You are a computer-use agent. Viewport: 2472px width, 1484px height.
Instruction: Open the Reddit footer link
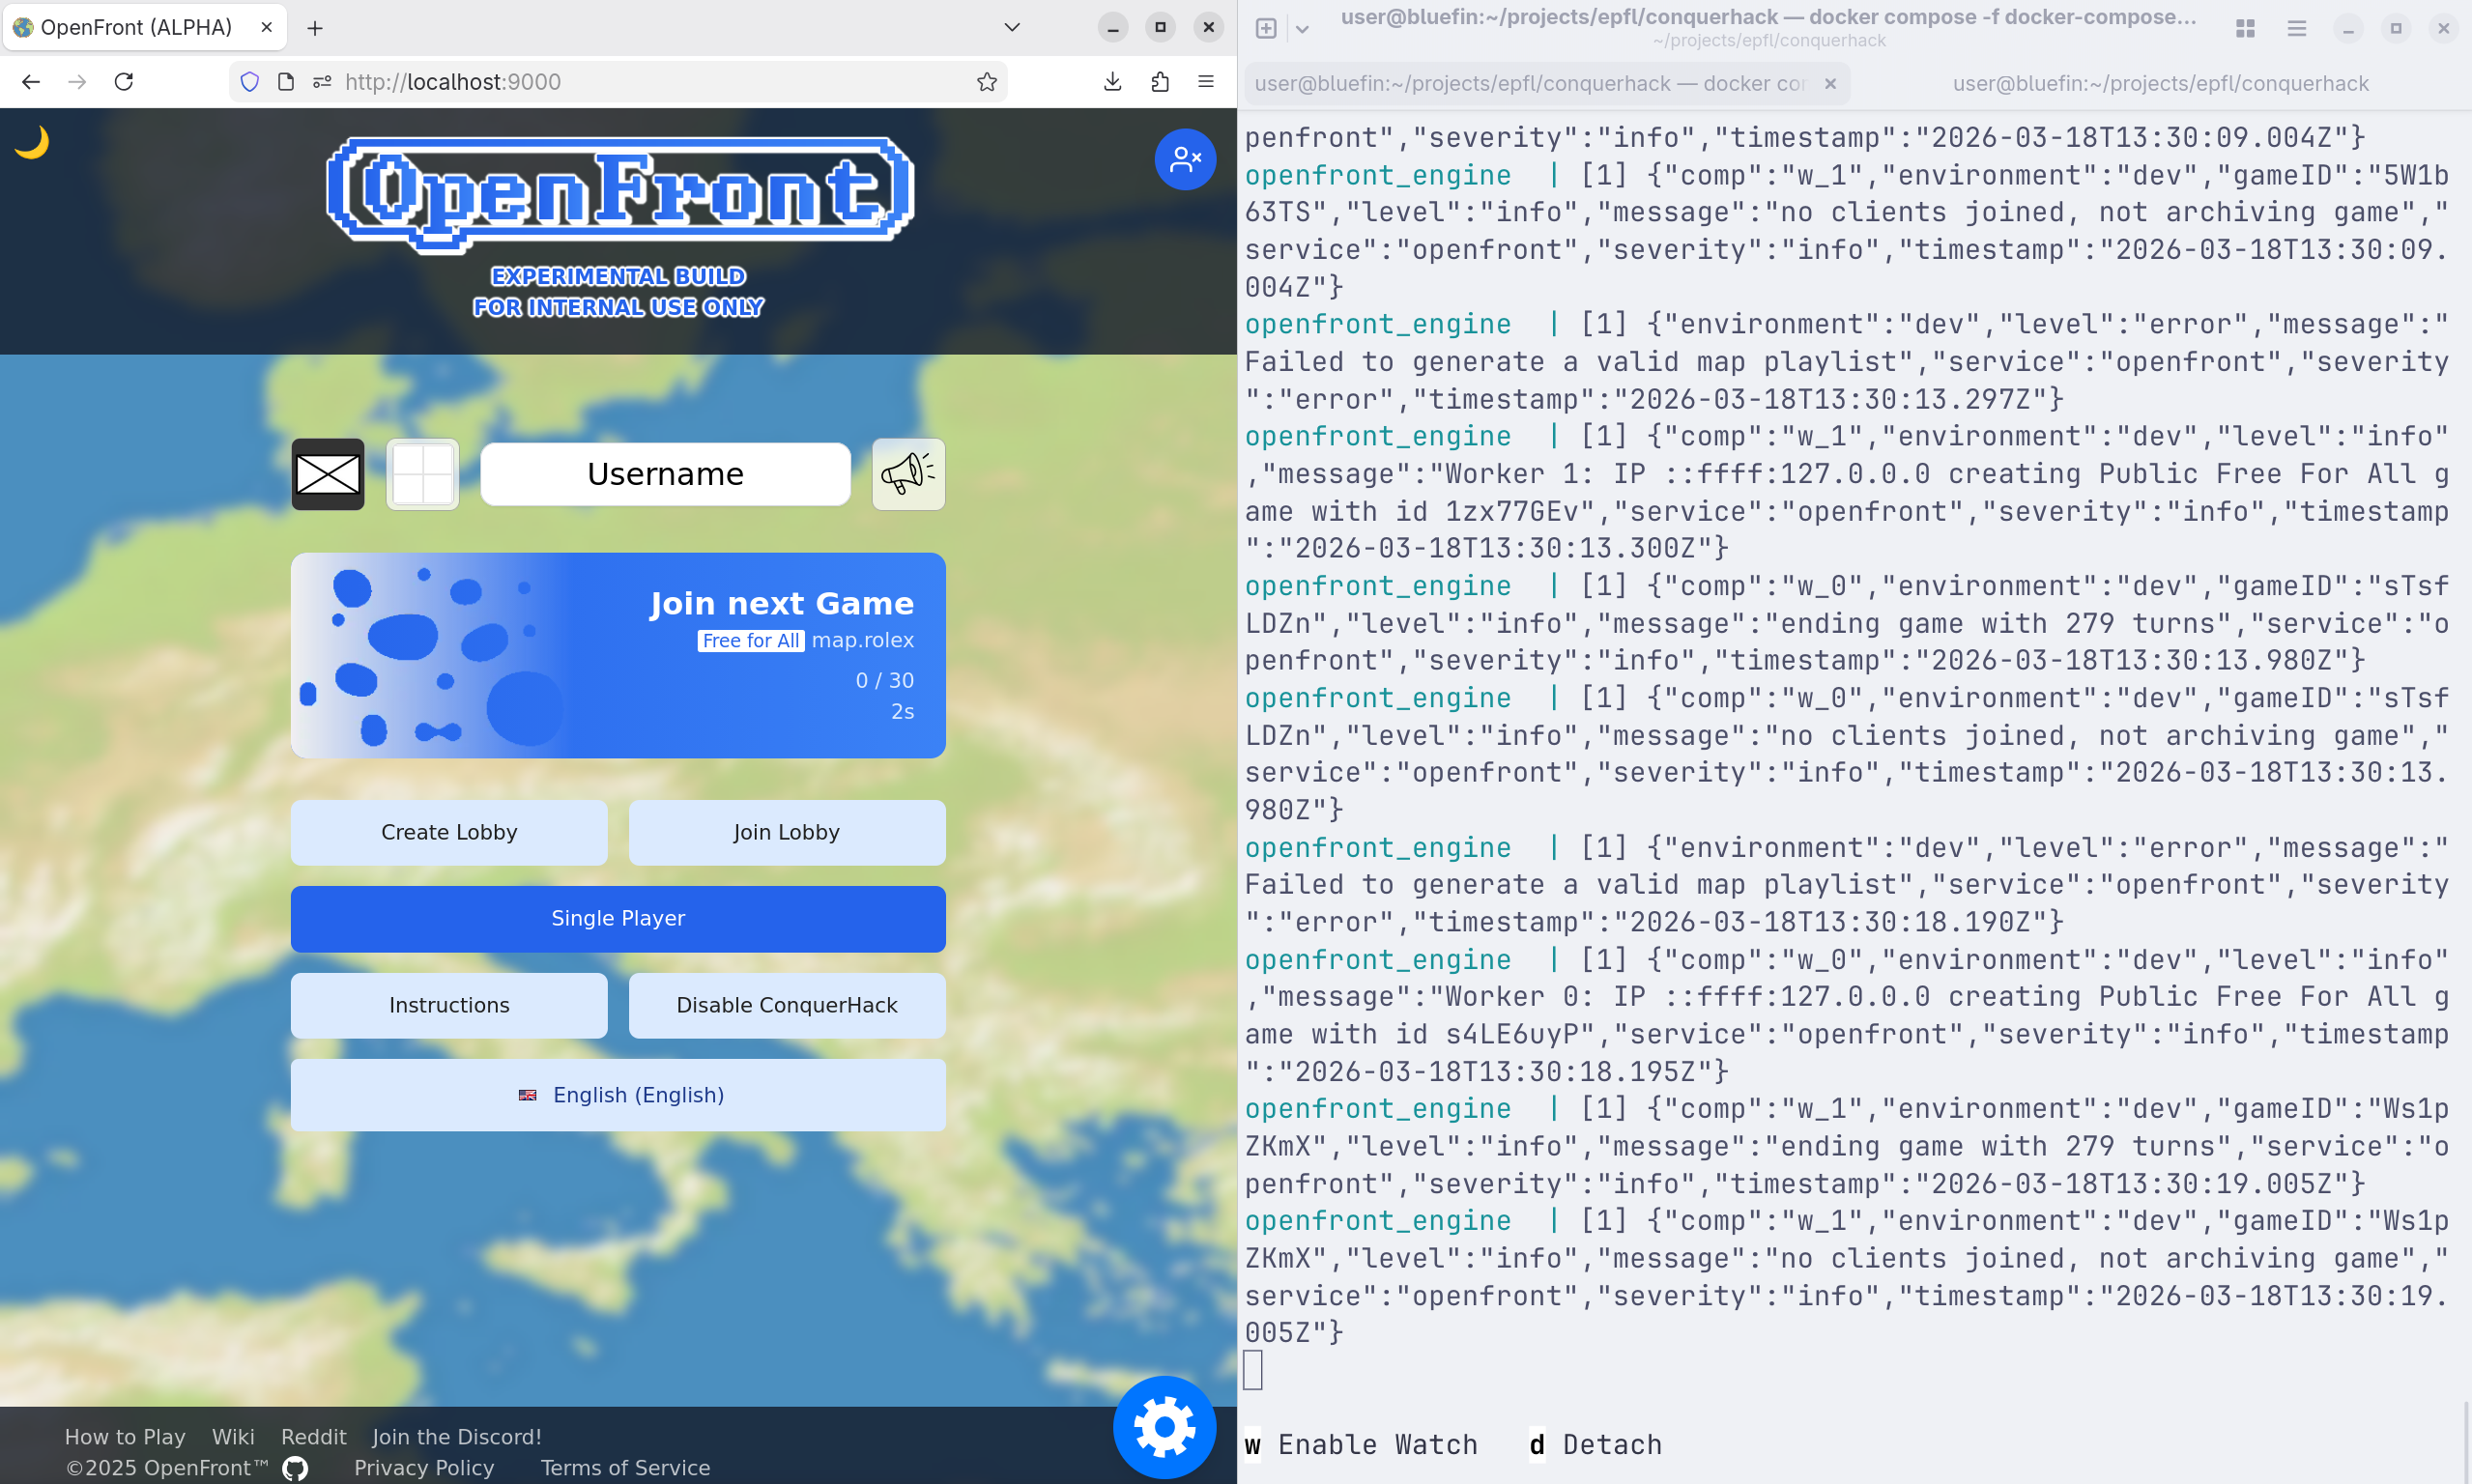[x=314, y=1437]
